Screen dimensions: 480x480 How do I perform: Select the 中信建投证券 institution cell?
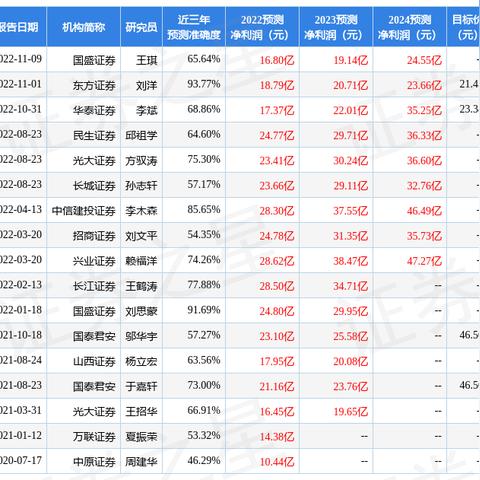click(84, 211)
